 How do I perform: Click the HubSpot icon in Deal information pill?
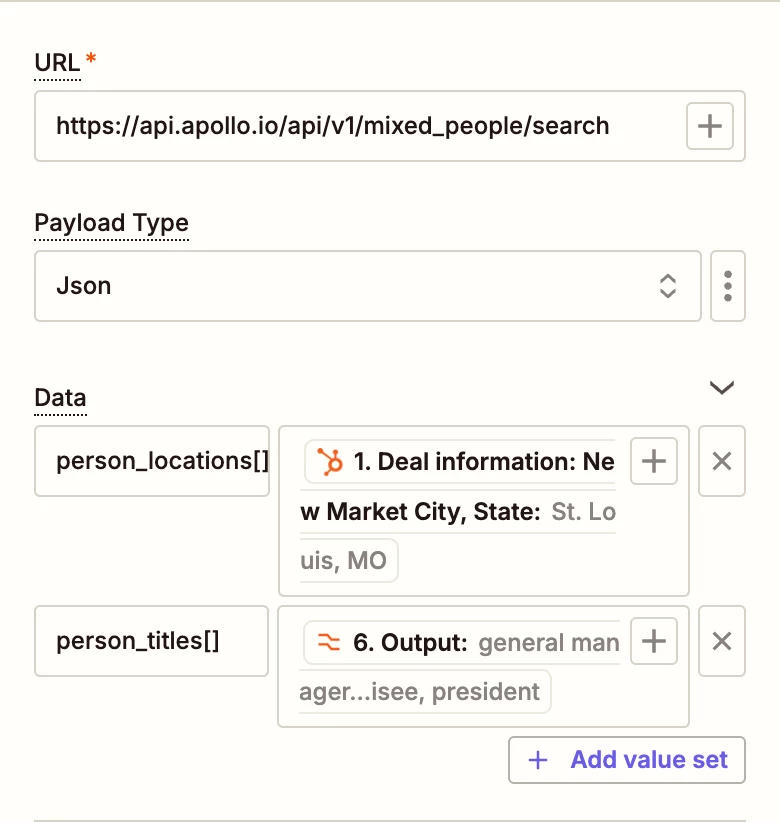click(330, 462)
